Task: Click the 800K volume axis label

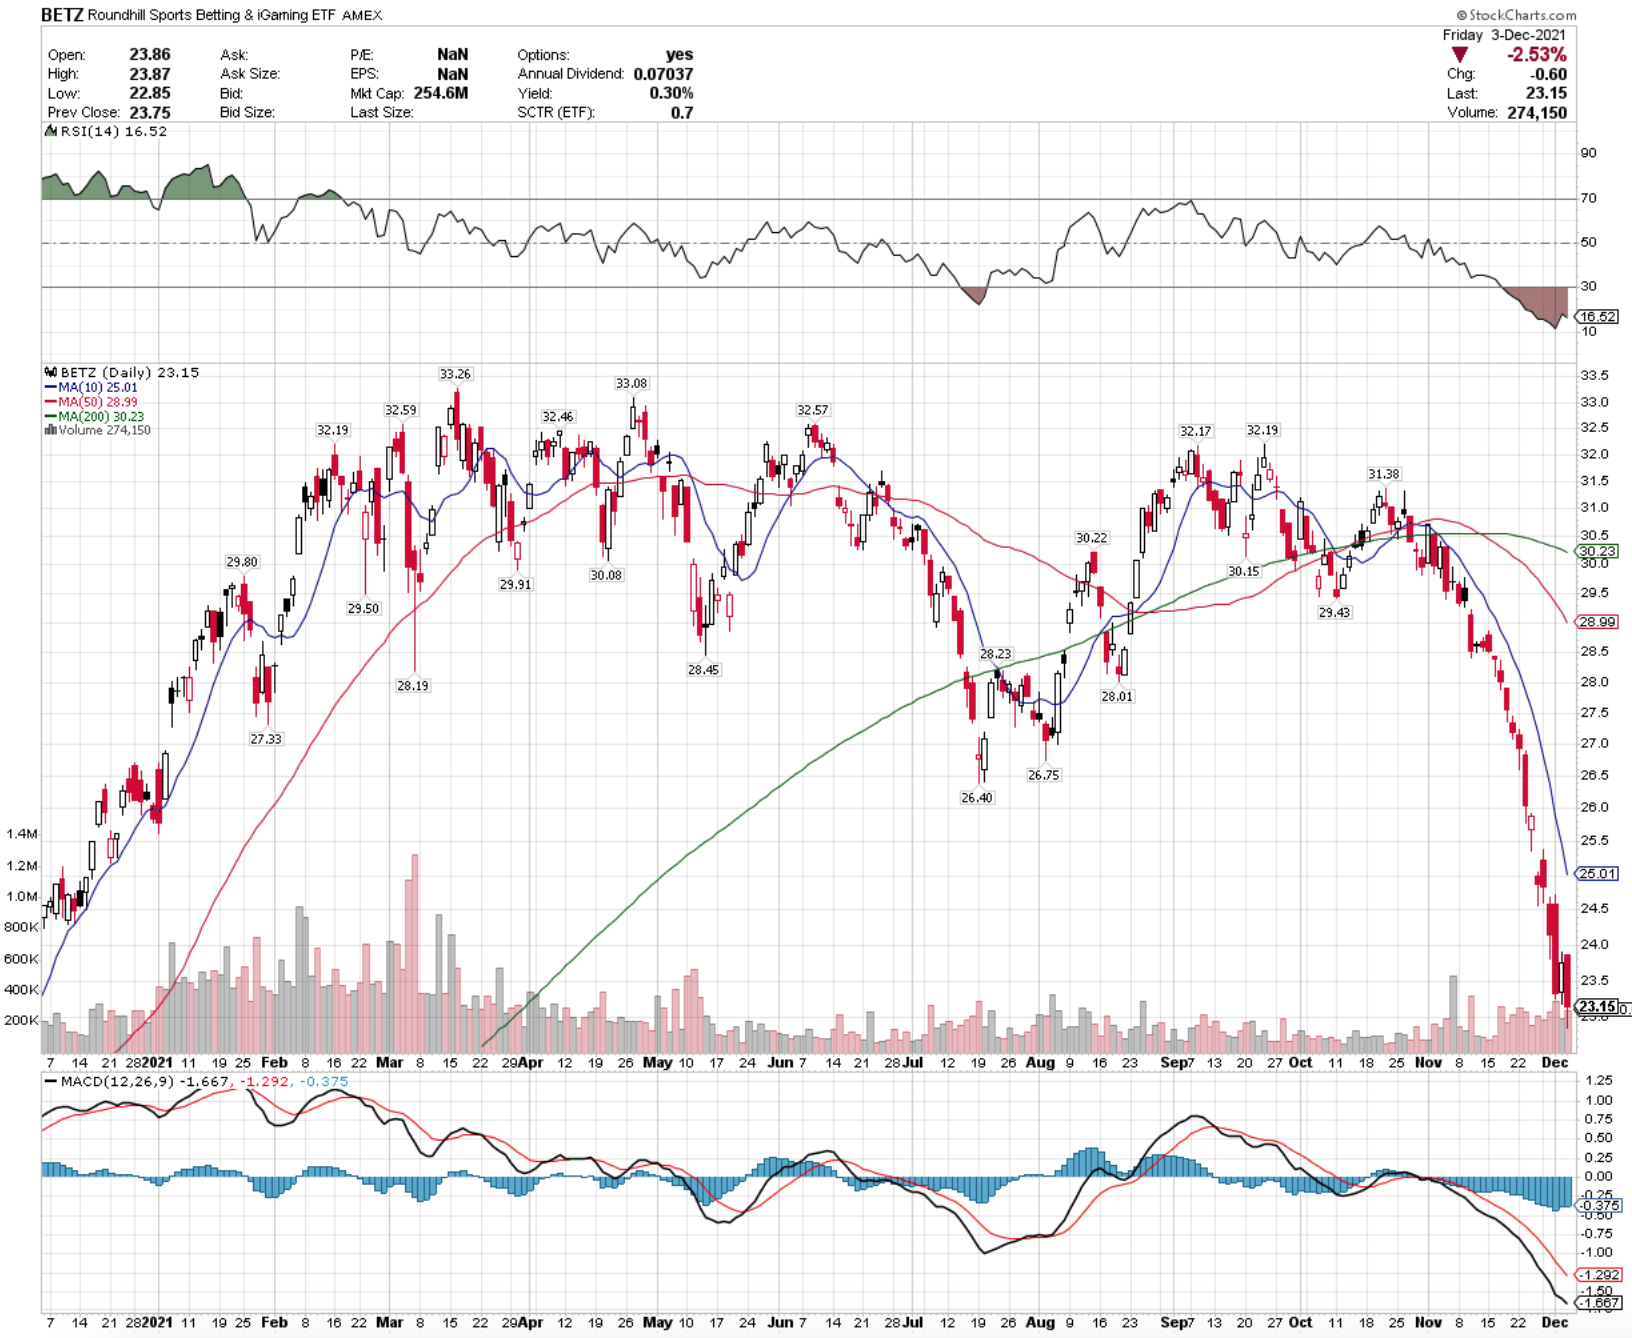Action: (21, 927)
